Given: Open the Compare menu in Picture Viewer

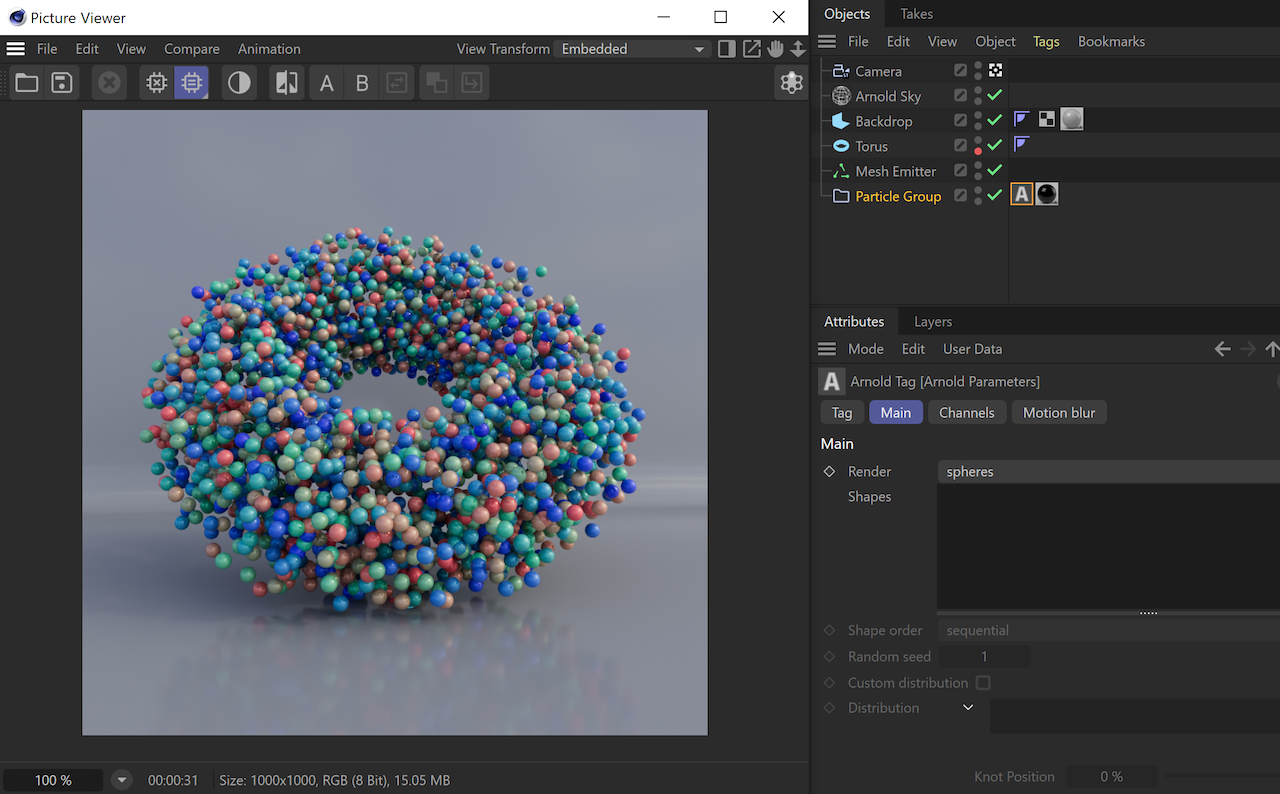Looking at the screenshot, I should click(x=191, y=49).
